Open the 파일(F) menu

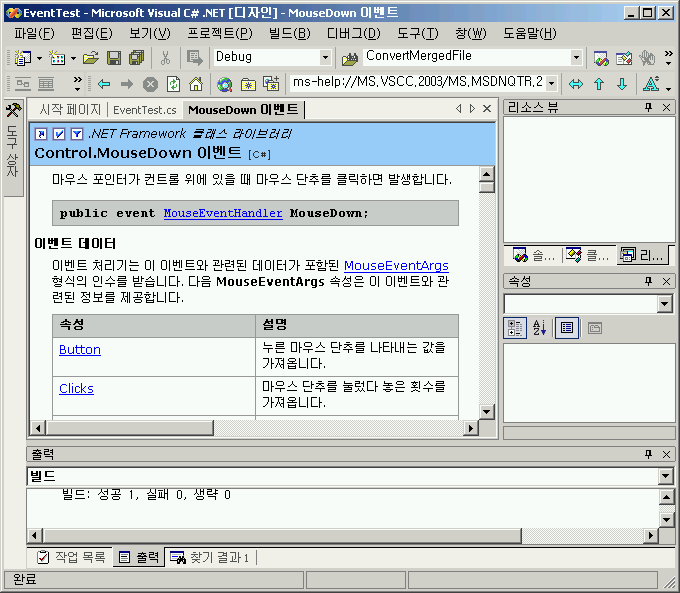[x=34, y=33]
